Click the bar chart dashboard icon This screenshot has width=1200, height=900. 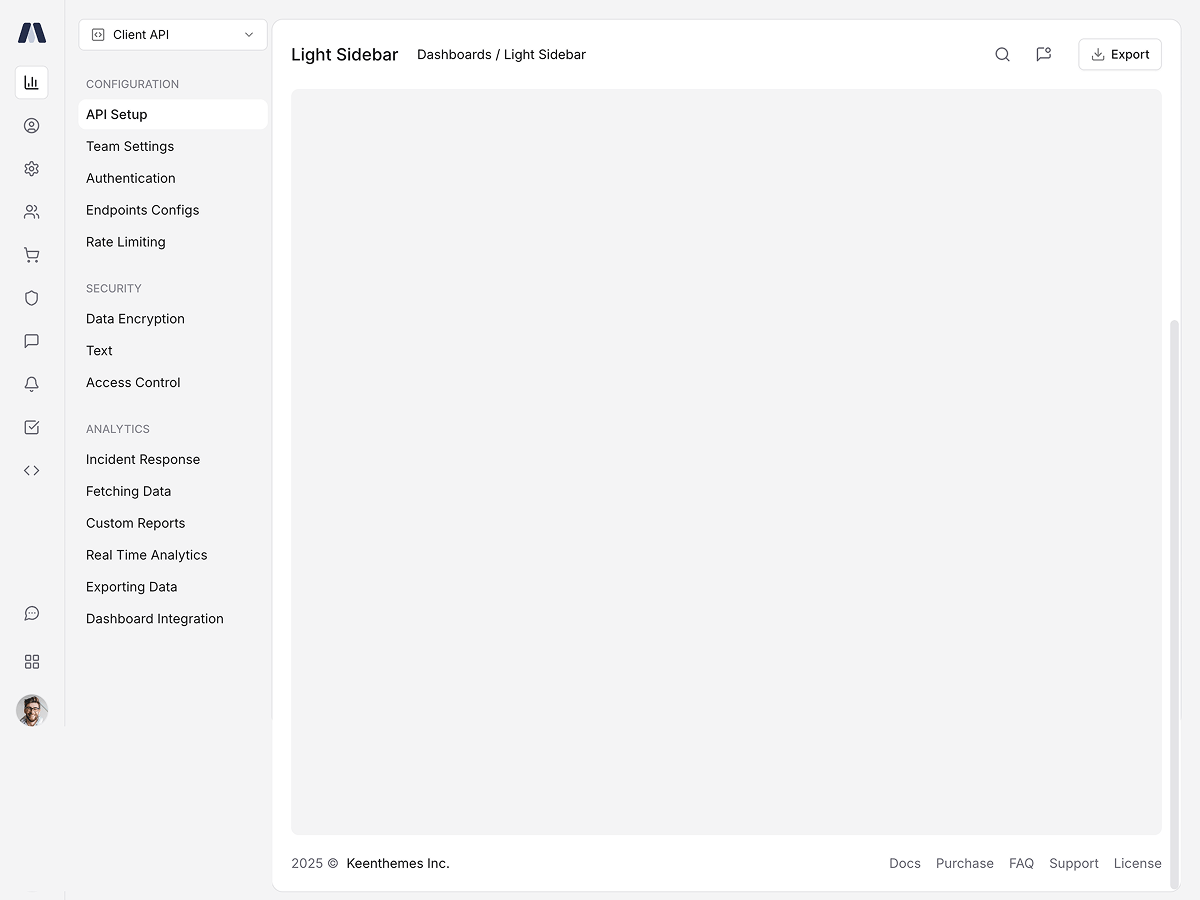point(31,82)
